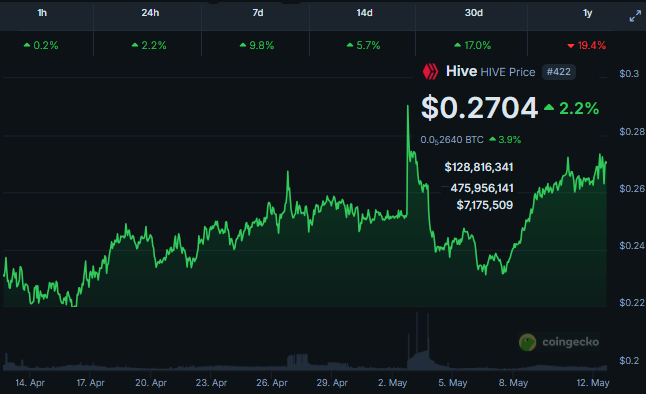Click the #422 rank badge

[559, 72]
